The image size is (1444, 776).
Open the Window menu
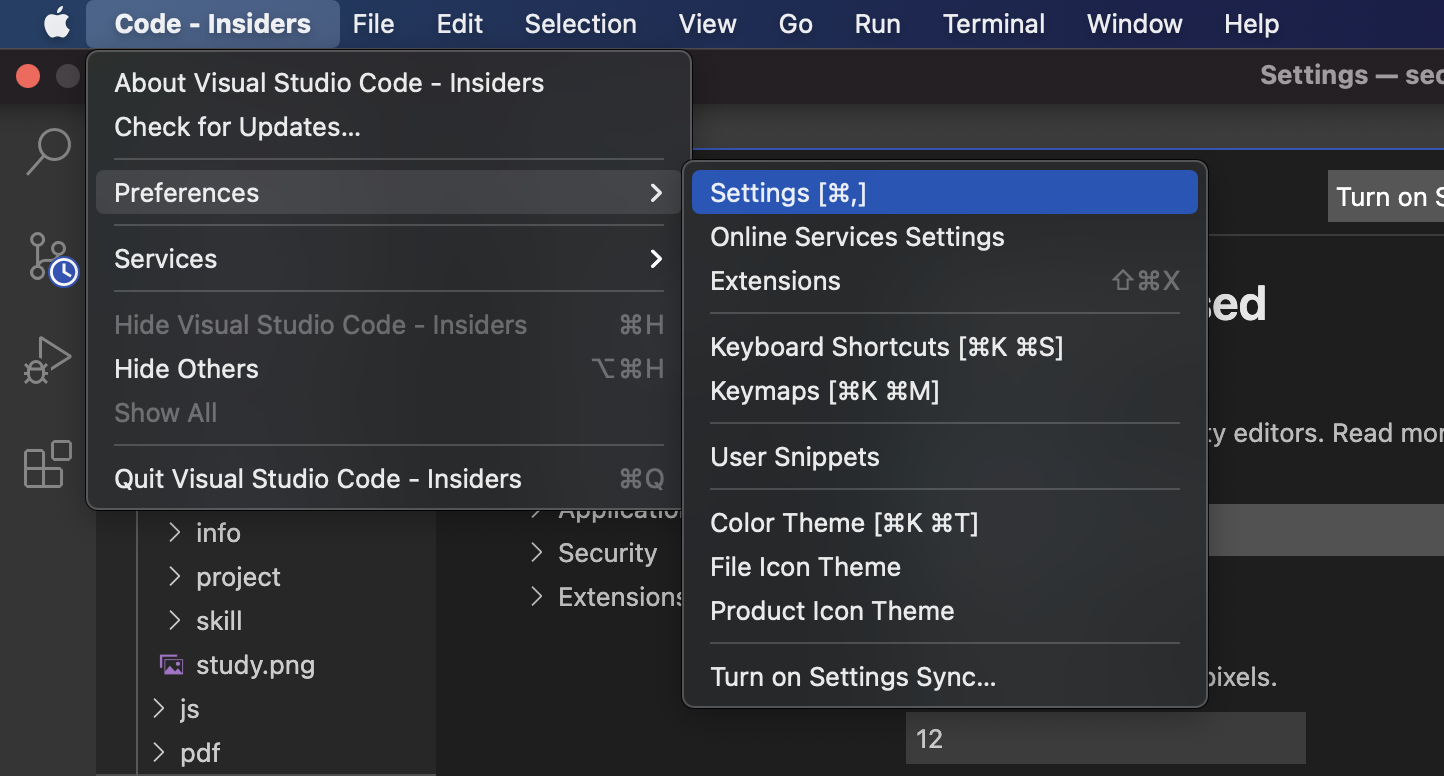click(1135, 24)
